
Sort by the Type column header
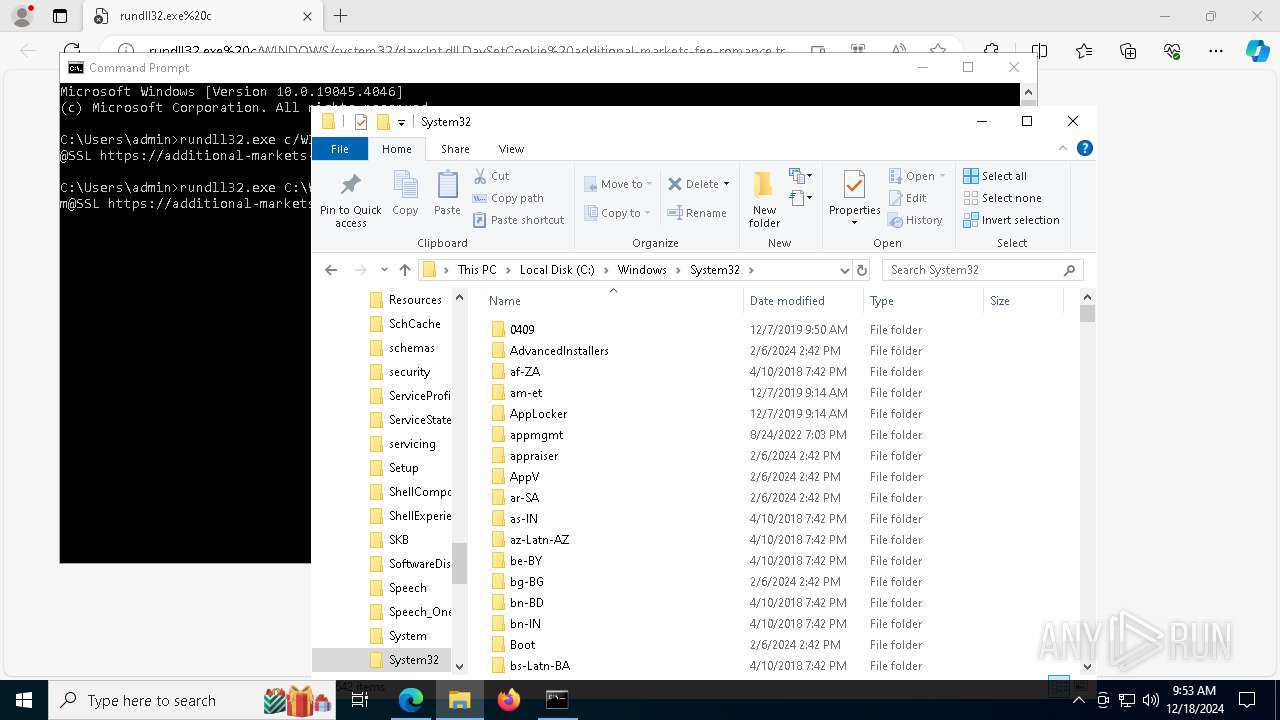(922, 301)
